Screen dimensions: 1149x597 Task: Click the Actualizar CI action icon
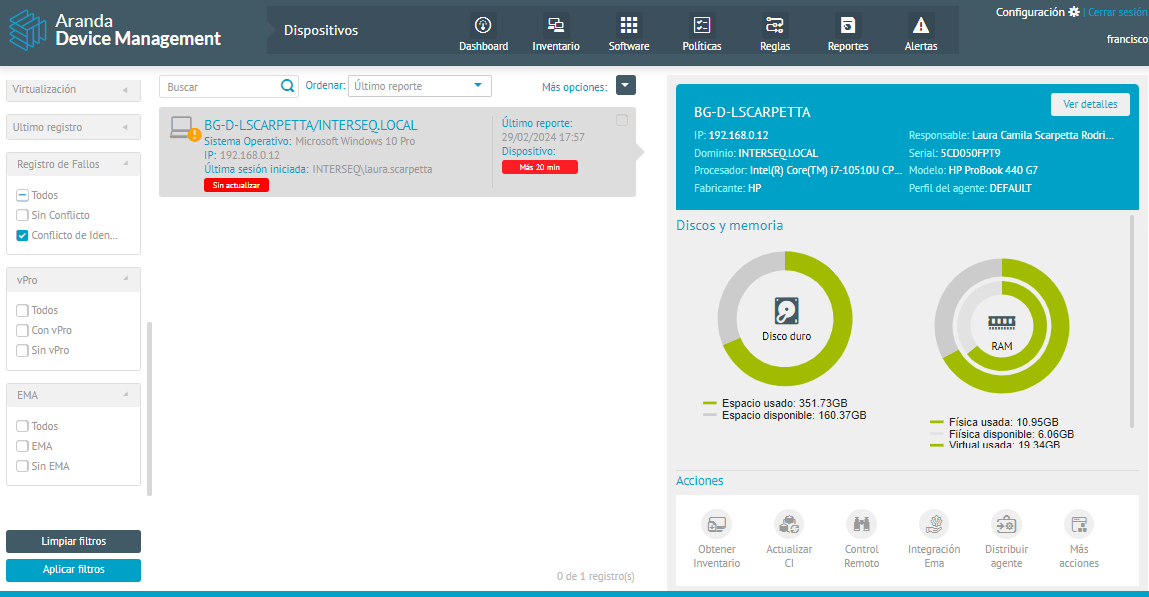788,524
